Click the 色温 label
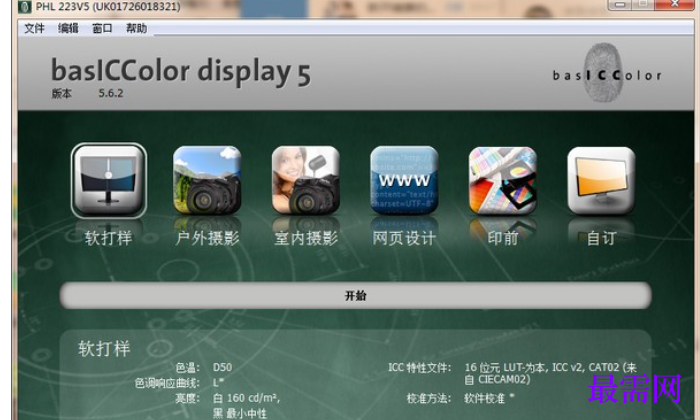The width and height of the screenshot is (700, 420). click(188, 367)
